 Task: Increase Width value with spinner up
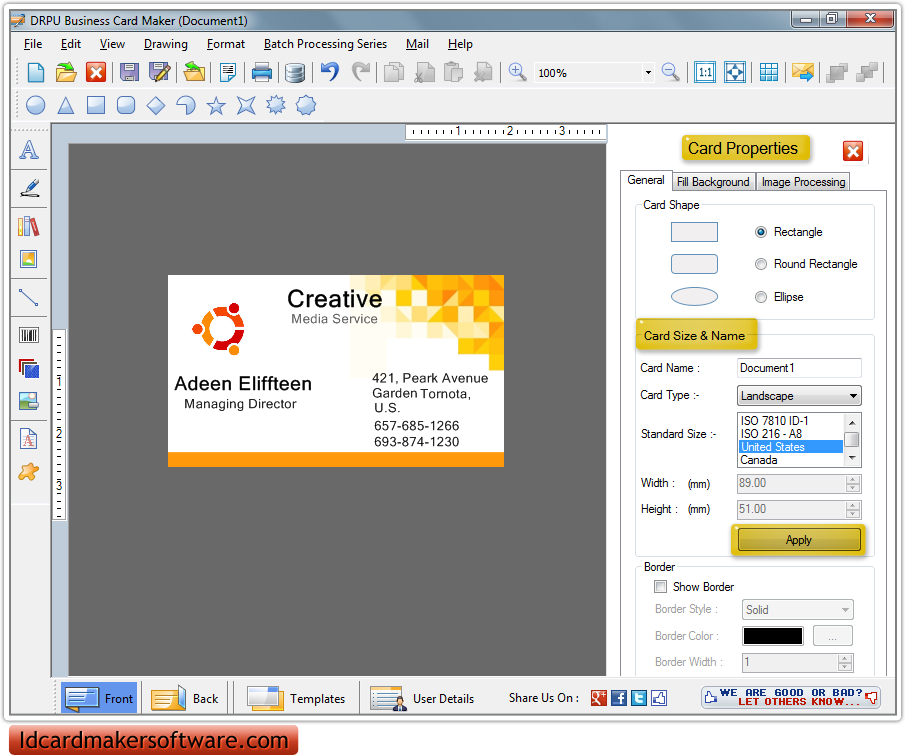[x=852, y=479]
